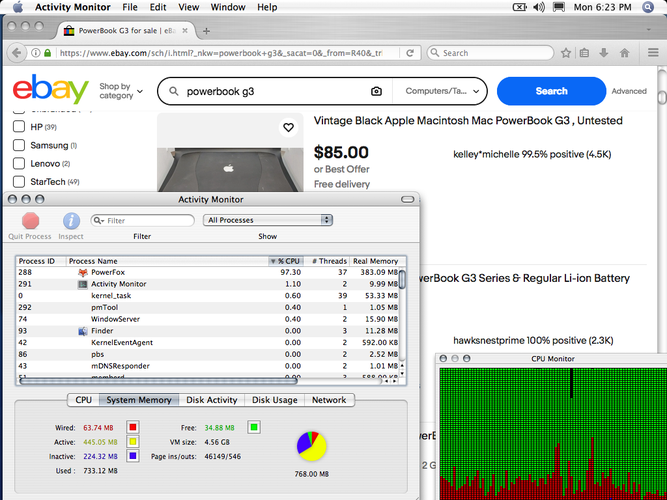Open the Window menu

(x=228, y=7)
